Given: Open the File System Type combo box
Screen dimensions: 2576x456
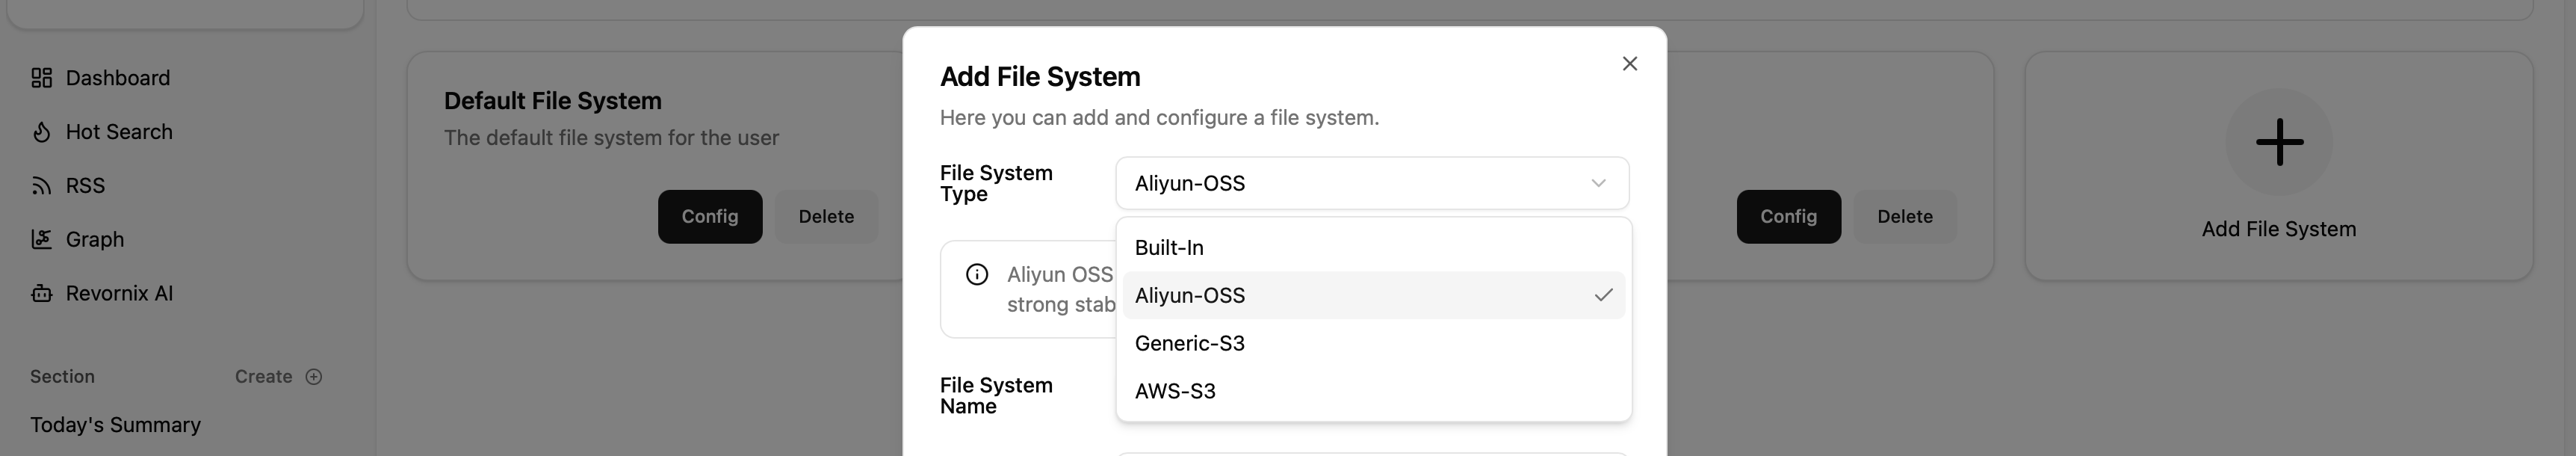Looking at the screenshot, I should tap(1370, 183).
